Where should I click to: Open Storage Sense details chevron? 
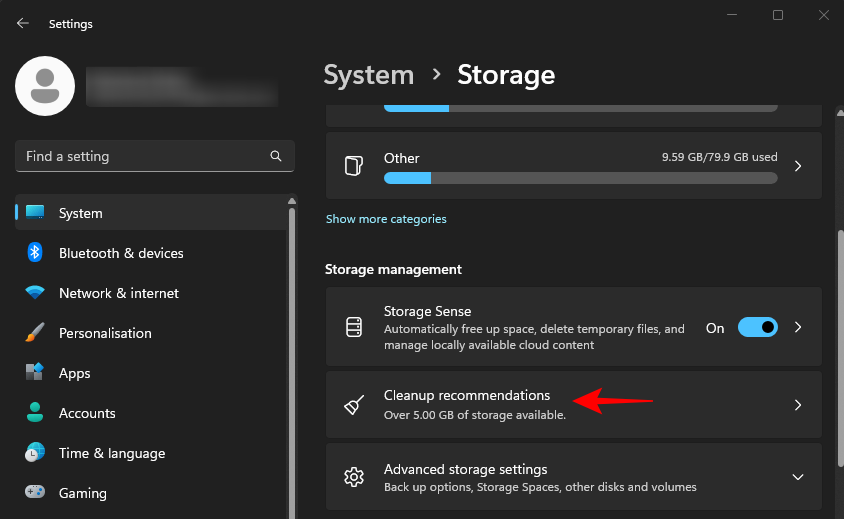(x=798, y=327)
